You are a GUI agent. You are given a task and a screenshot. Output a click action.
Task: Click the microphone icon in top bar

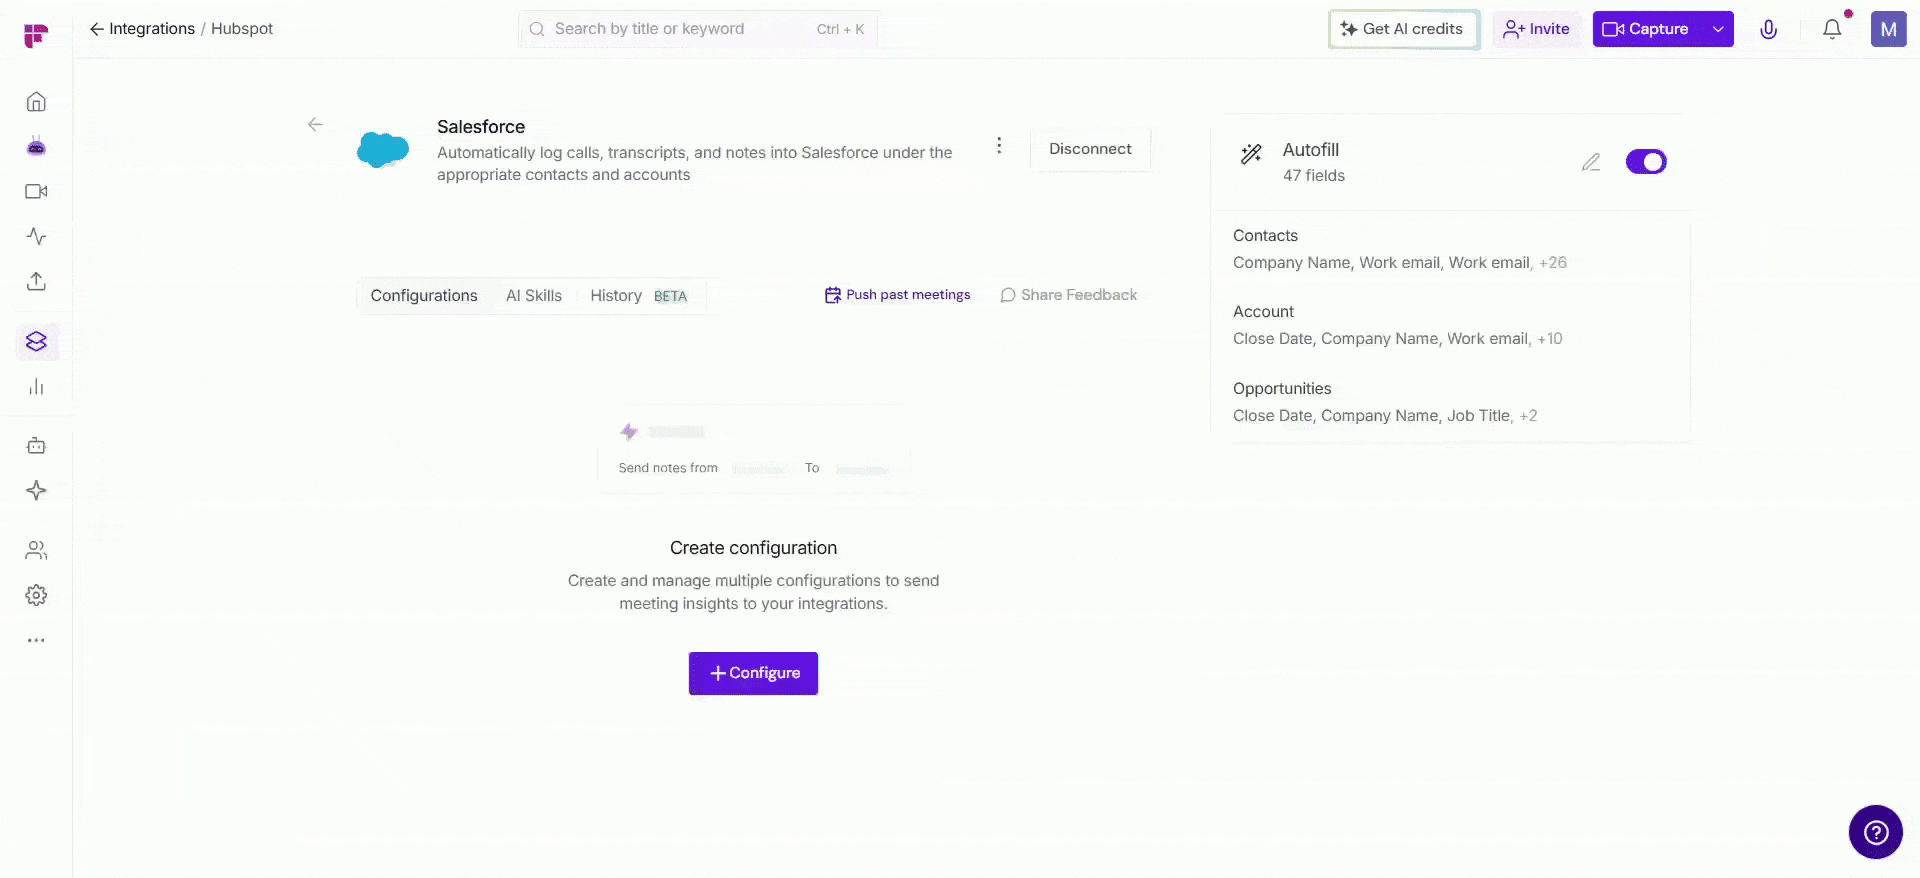coord(1768,29)
